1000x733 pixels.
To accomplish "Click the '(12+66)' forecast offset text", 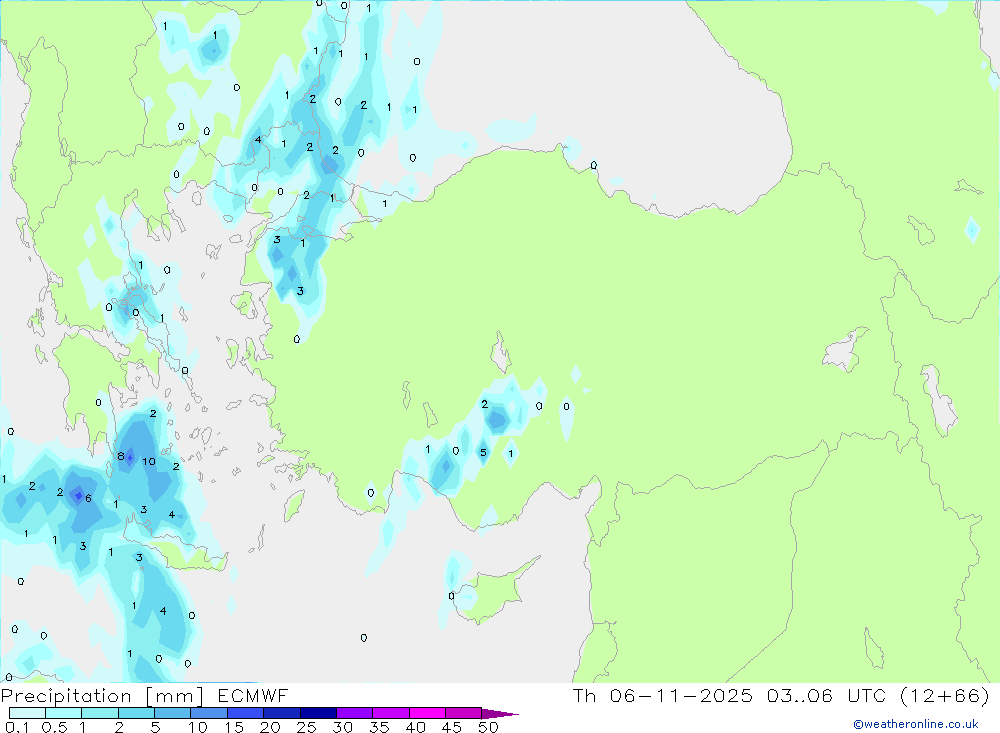I will (x=945, y=695).
